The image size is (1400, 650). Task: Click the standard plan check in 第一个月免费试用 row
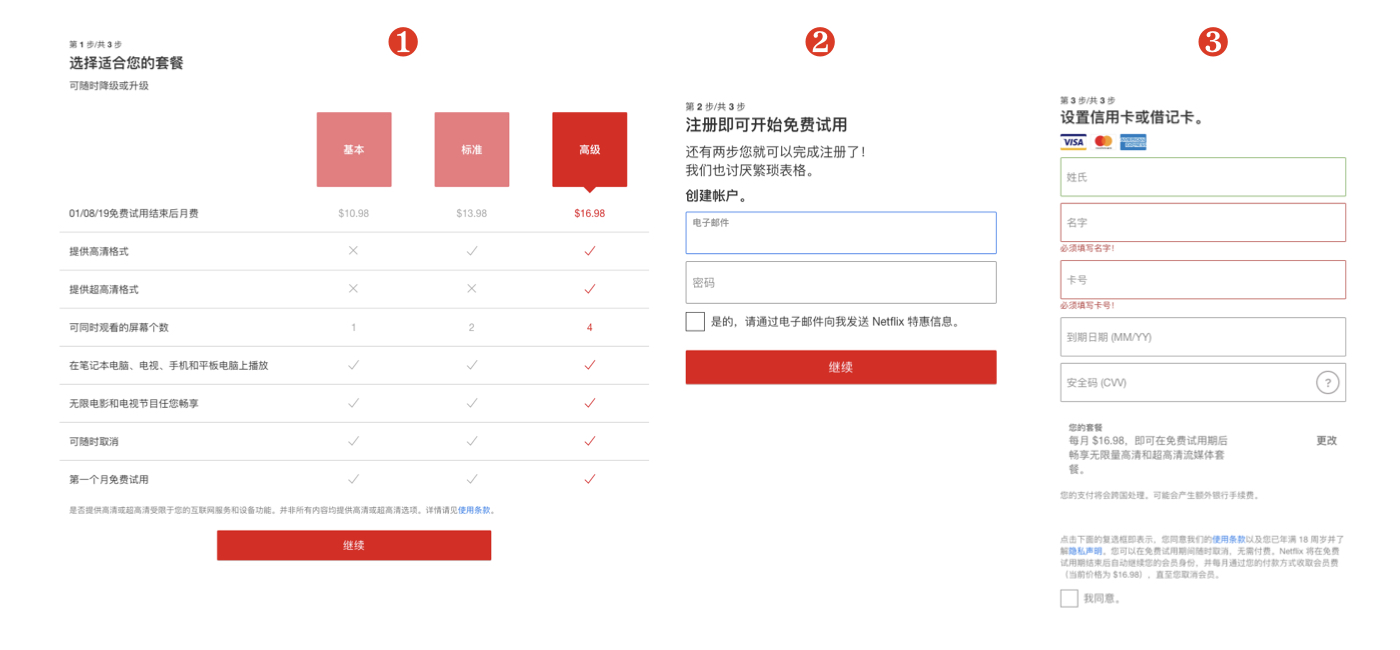[472, 479]
